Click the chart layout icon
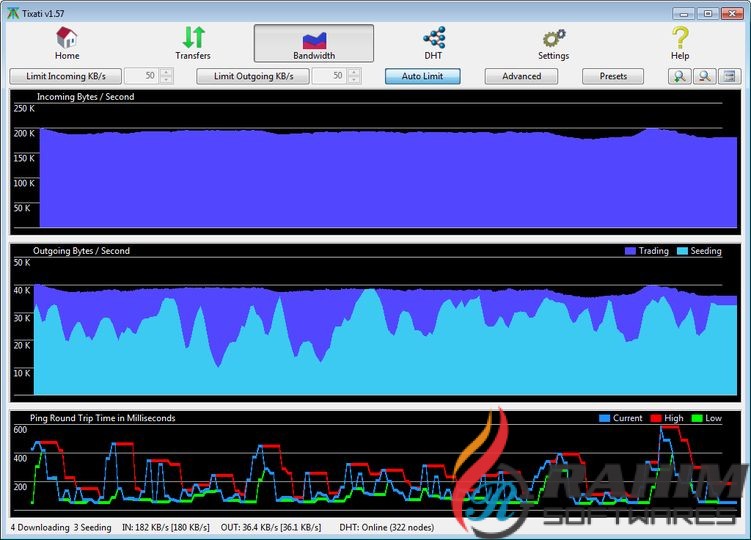Image resolution: width=751 pixels, height=540 pixels. (728, 76)
